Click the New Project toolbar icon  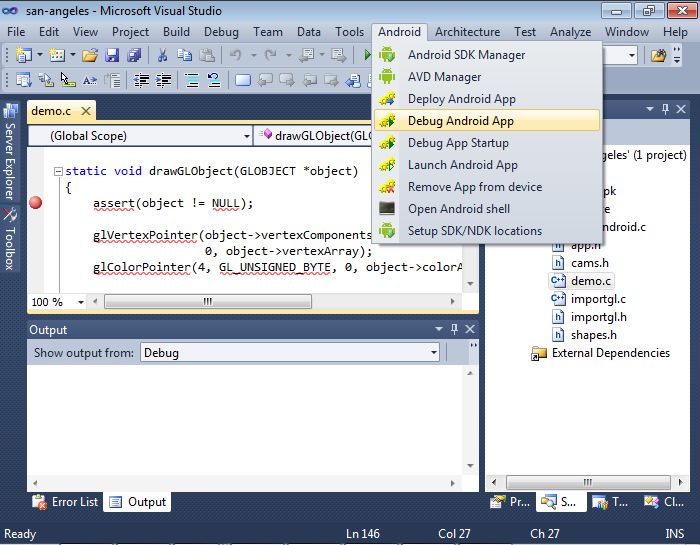point(23,55)
